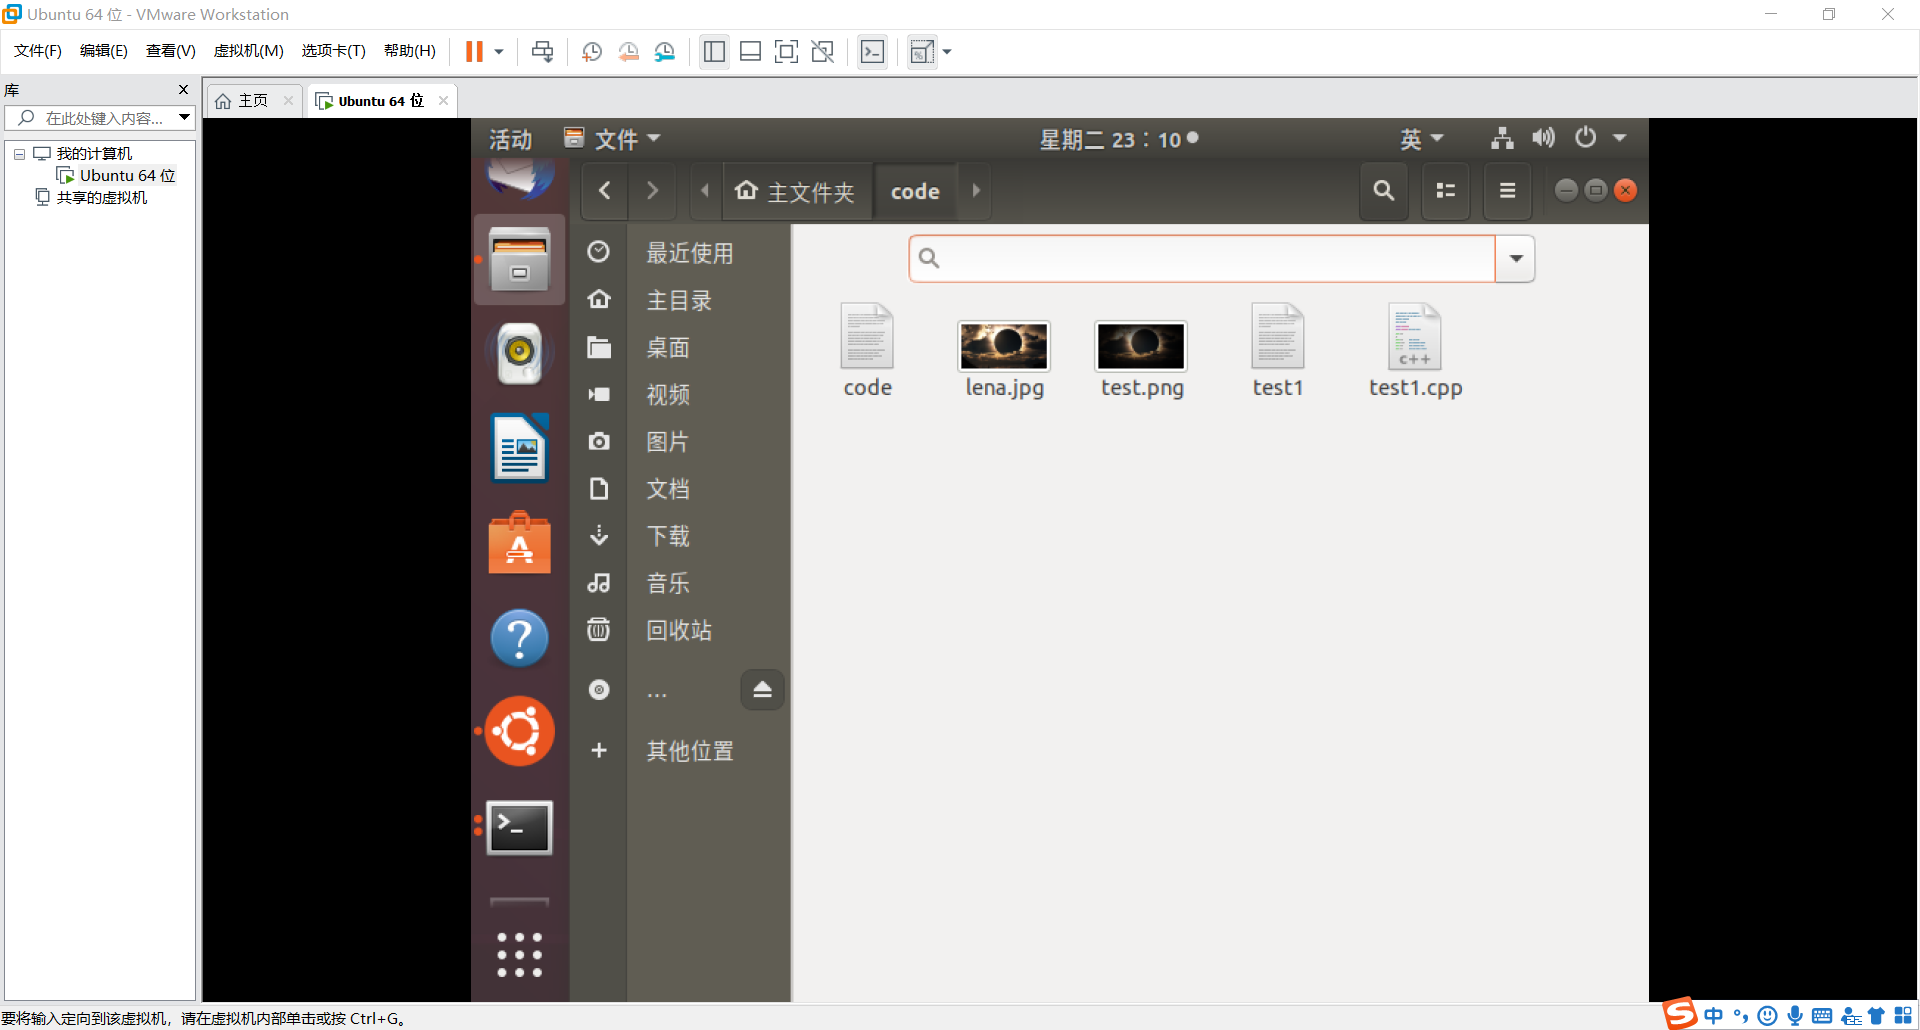Open the Show Applications grid in the dock
Viewport: 1920px width, 1030px height.
click(519, 953)
